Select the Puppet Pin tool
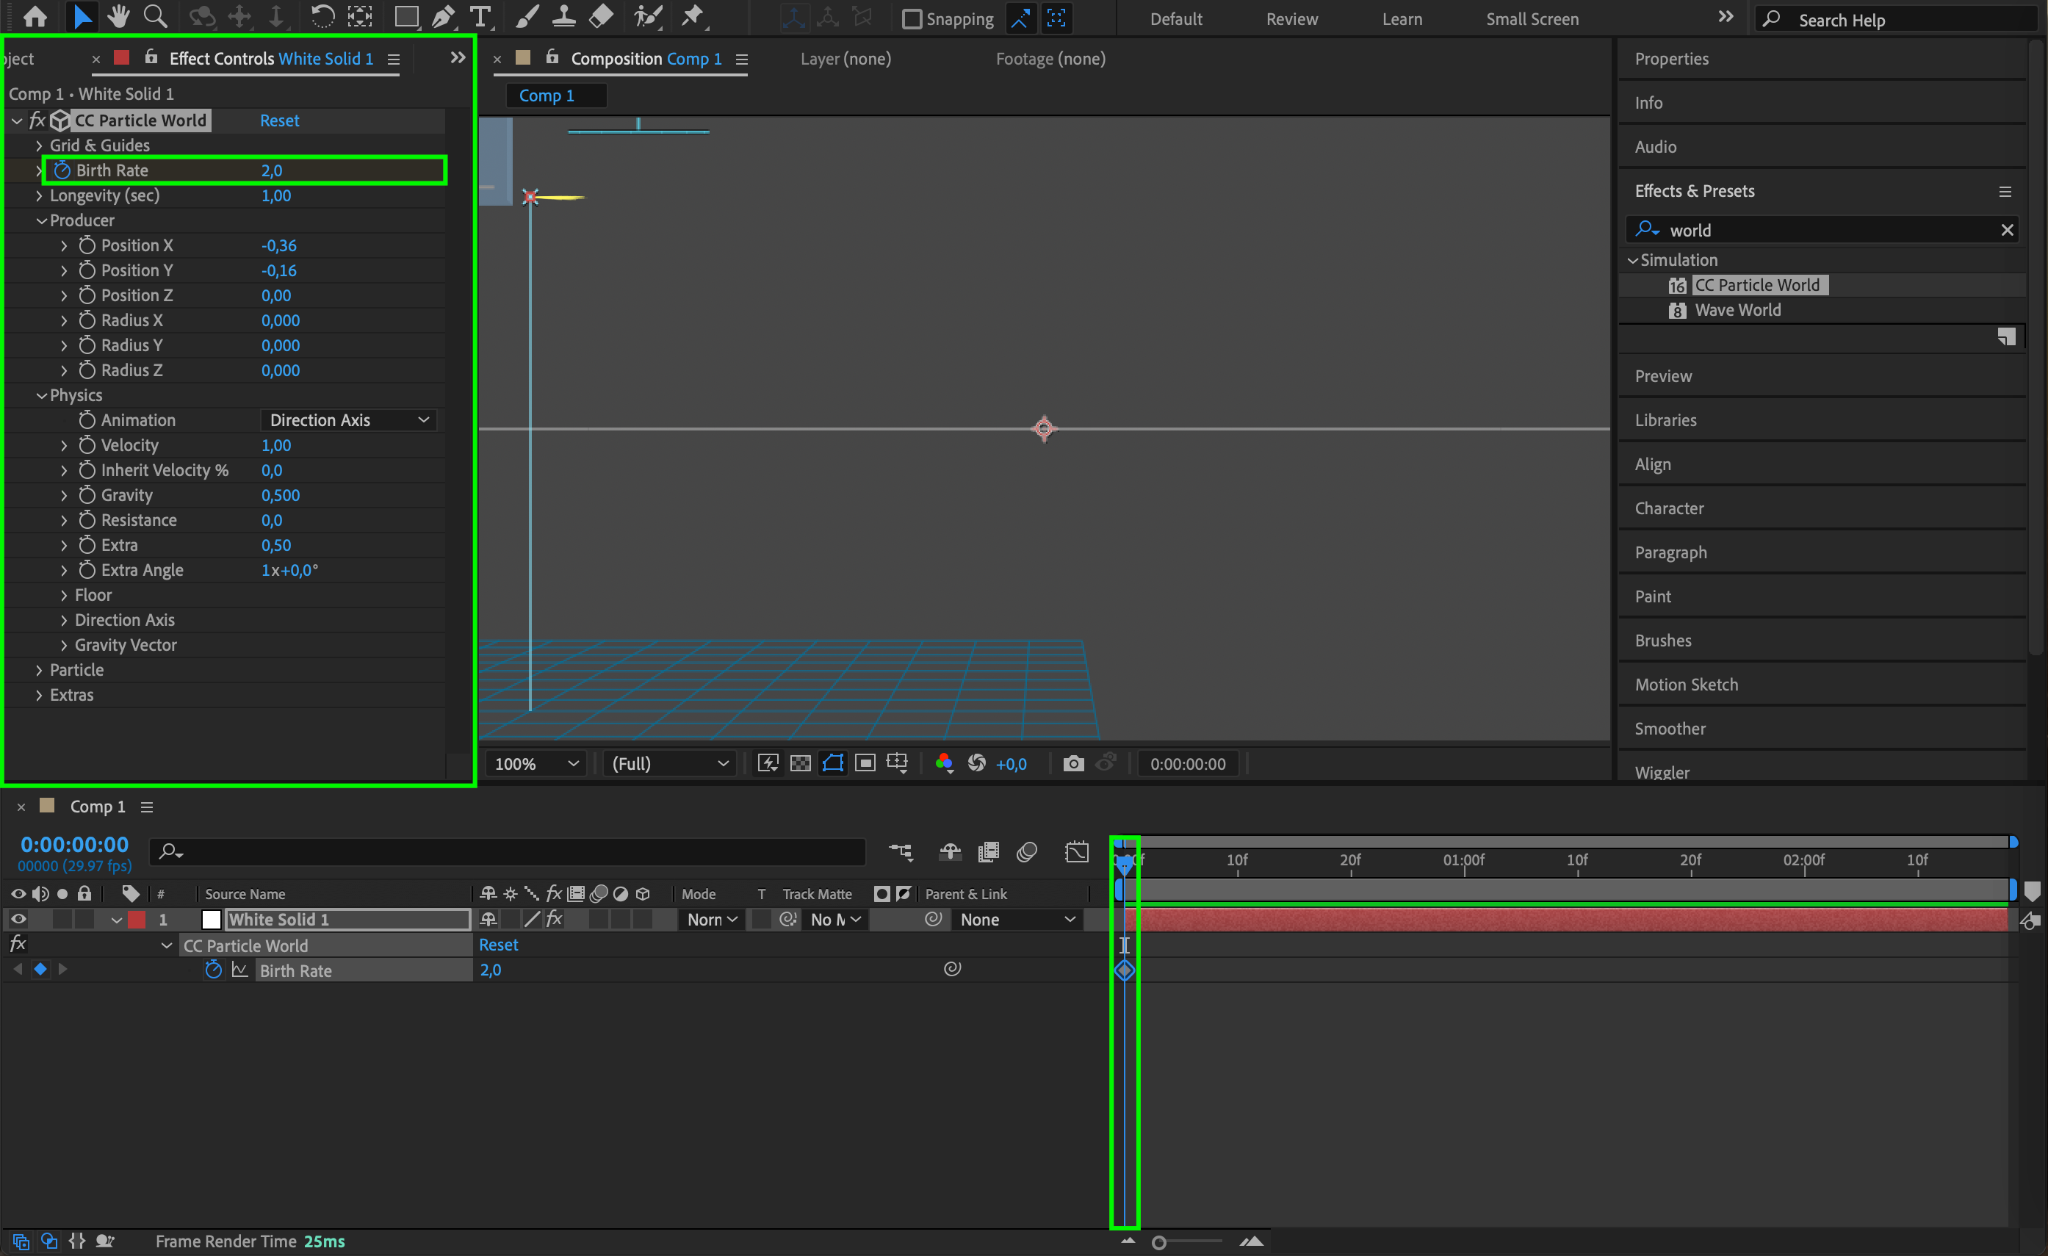The height and width of the screenshot is (1256, 2048). 692,16
